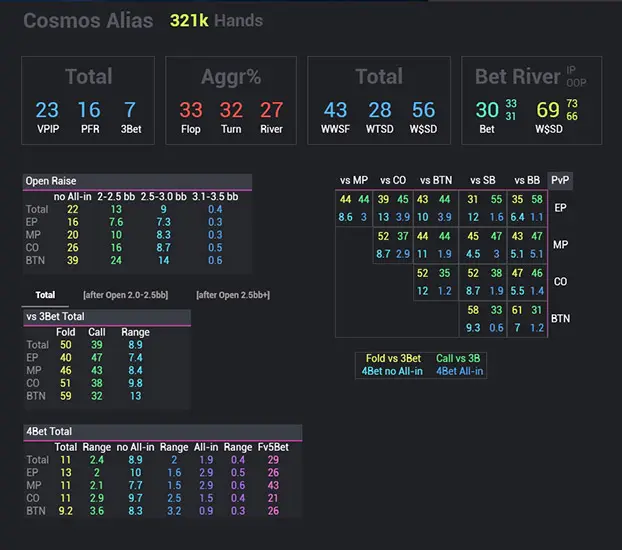Switch to the 'after Open 2.5bb+' tab
Image resolution: width=622 pixels, height=550 pixels.
[x=233, y=296]
